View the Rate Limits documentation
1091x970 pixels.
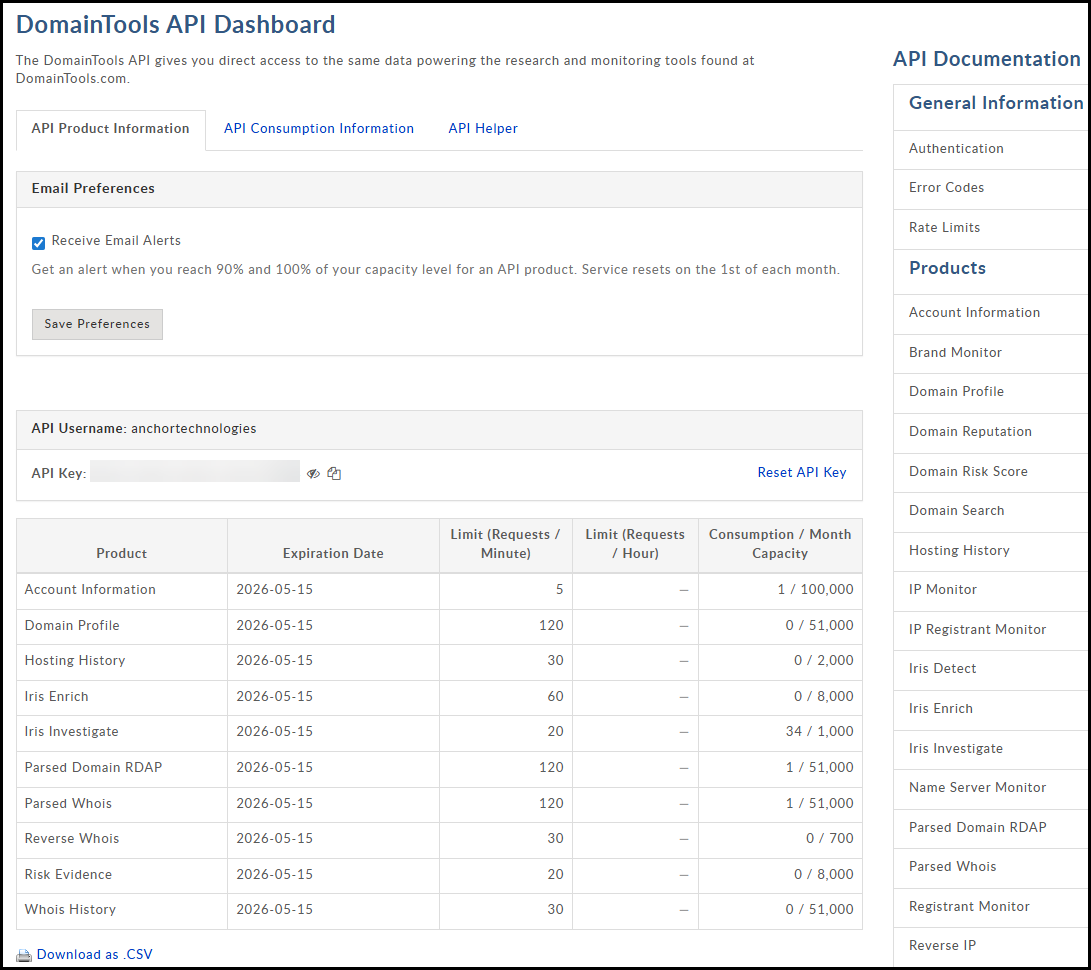point(944,227)
